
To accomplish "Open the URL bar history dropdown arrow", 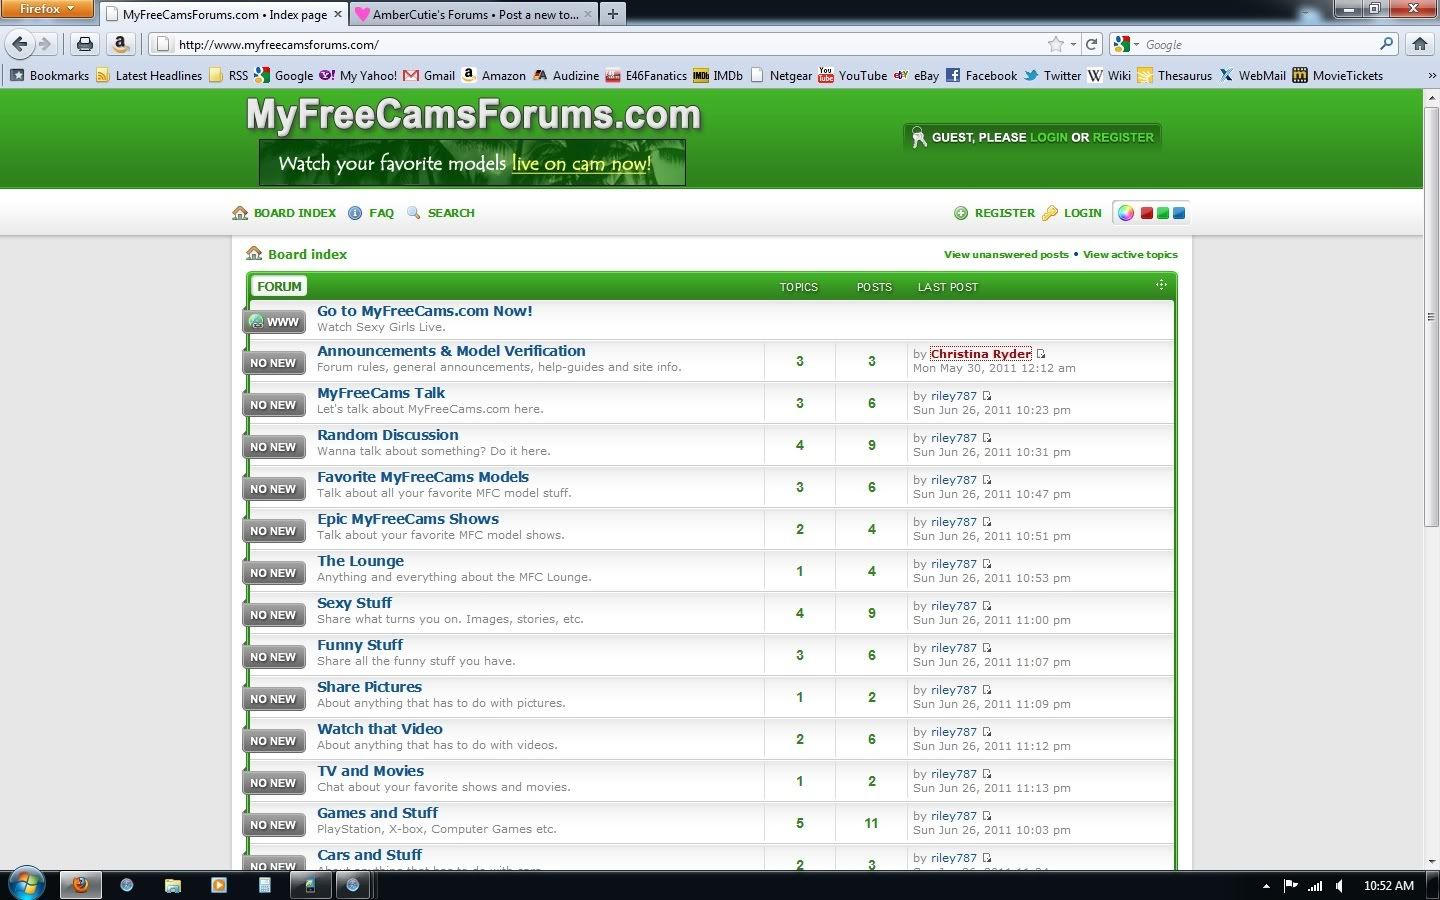I will point(1073,44).
